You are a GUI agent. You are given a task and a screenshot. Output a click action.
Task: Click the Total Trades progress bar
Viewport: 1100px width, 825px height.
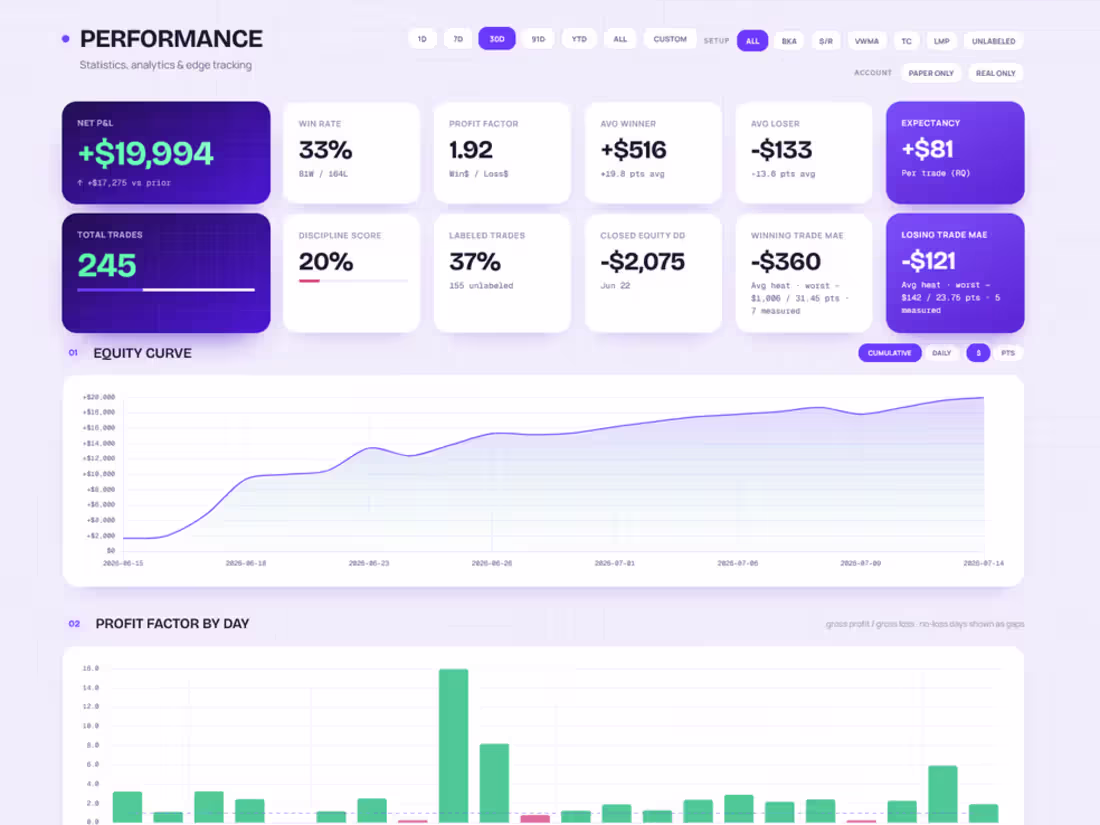pos(166,290)
